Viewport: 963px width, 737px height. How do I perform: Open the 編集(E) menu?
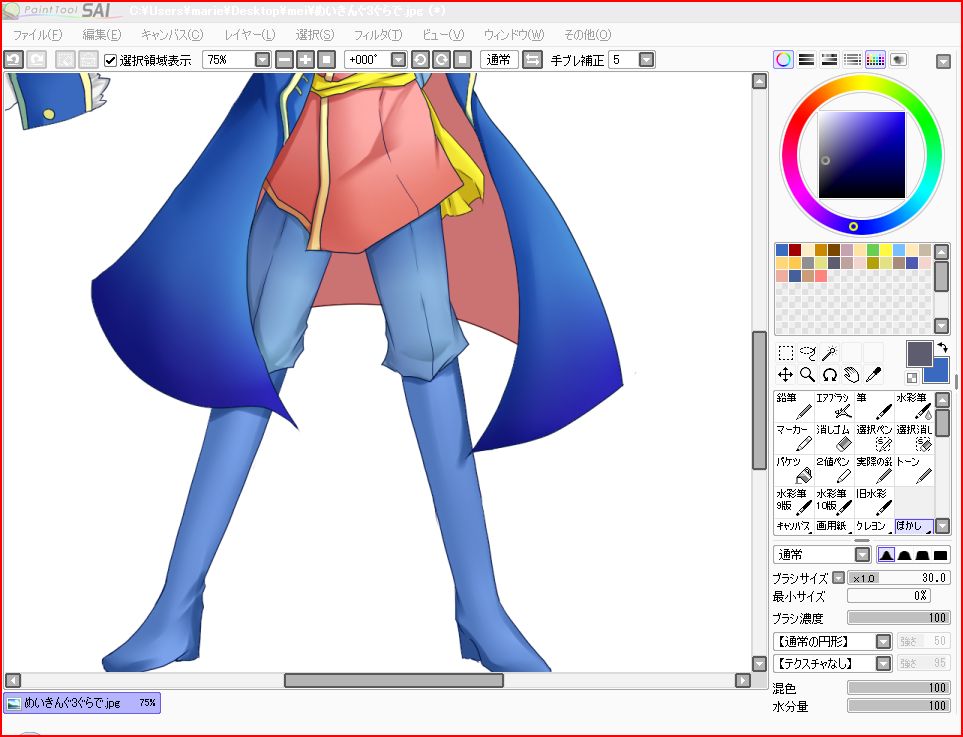click(102, 35)
